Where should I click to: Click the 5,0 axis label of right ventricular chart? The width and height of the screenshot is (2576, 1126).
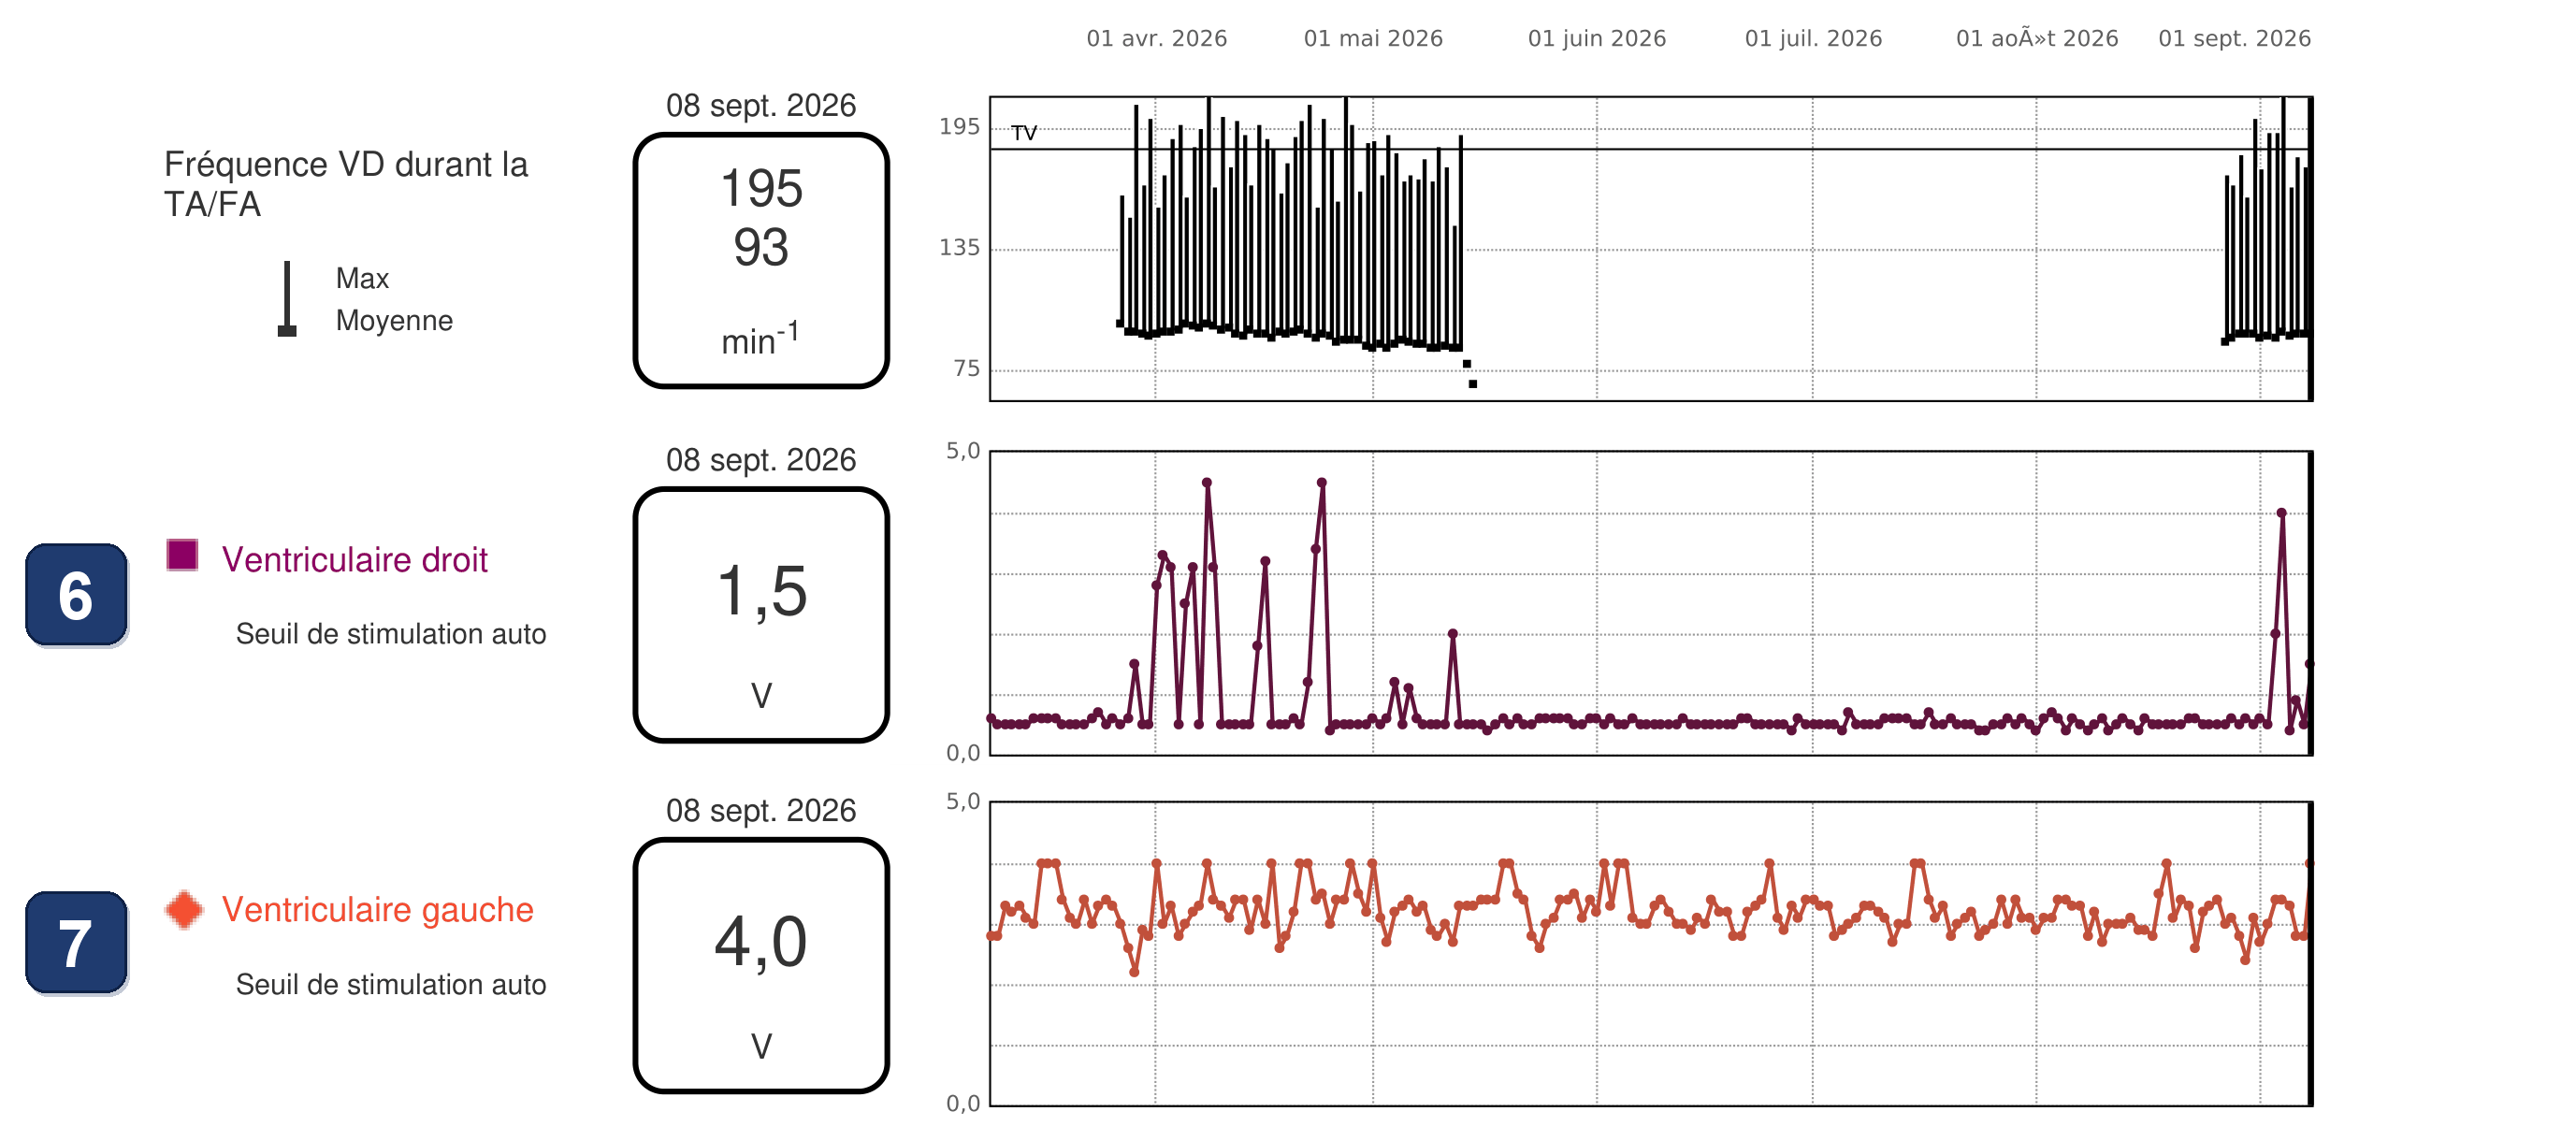963,451
